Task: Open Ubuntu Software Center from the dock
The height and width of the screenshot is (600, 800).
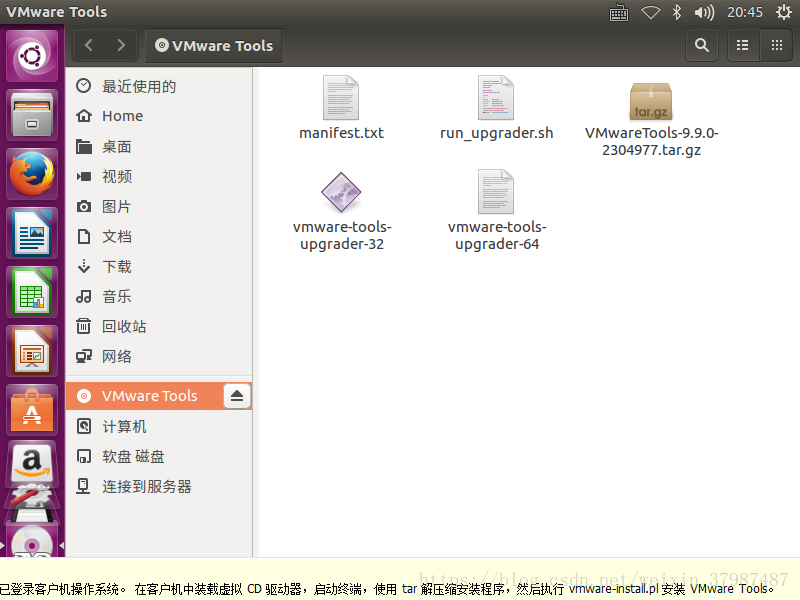Action: pos(32,410)
